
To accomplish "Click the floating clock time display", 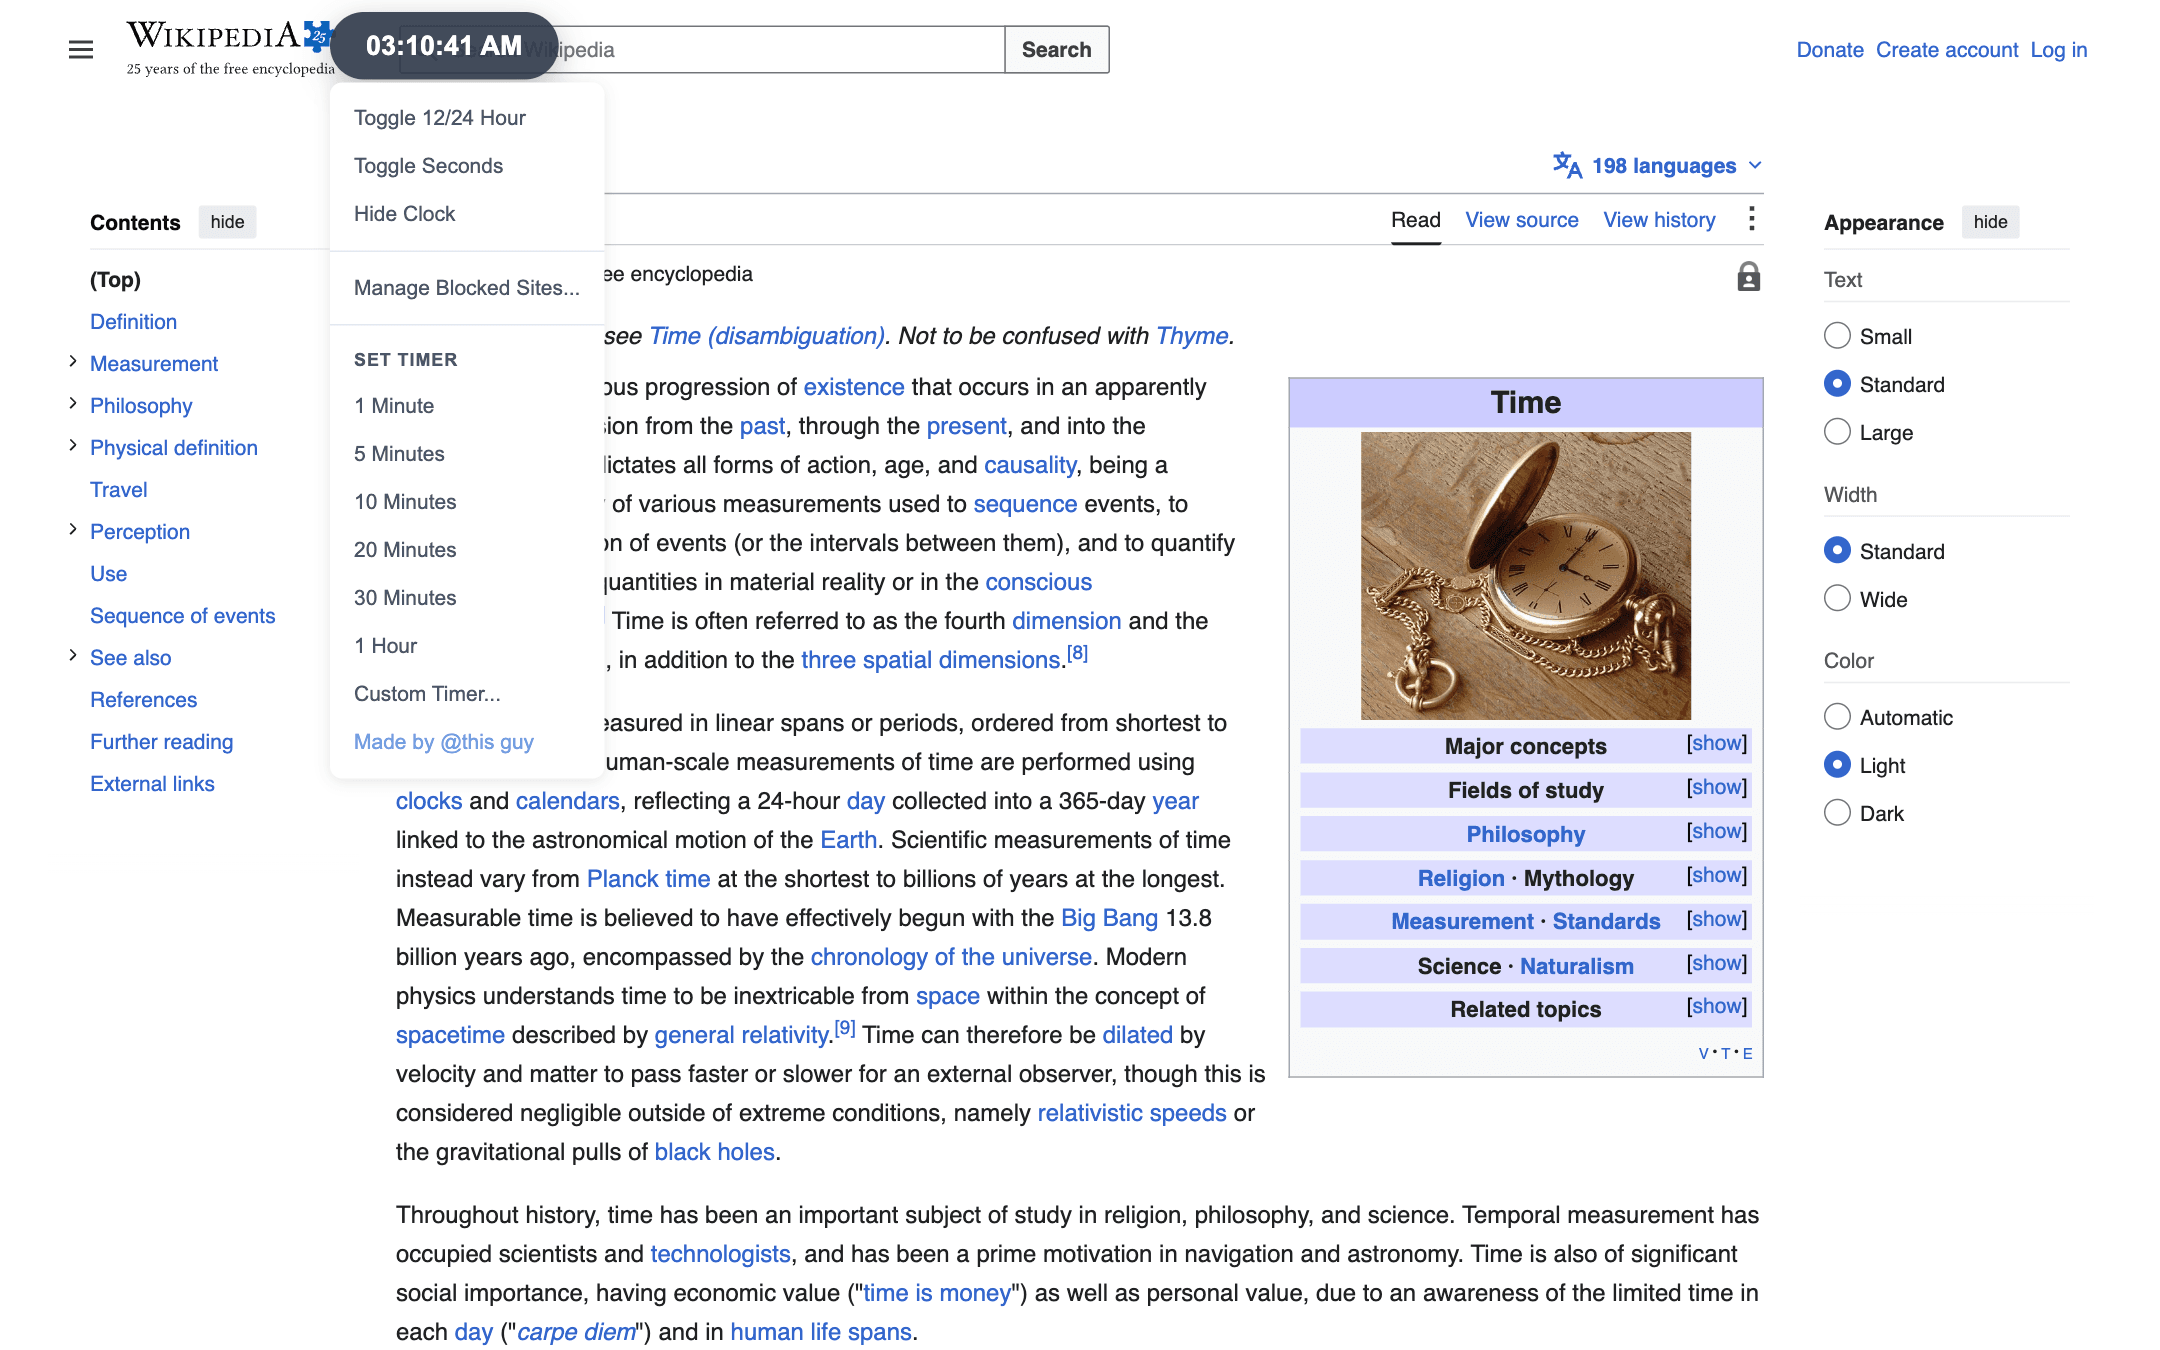I will 444,46.
